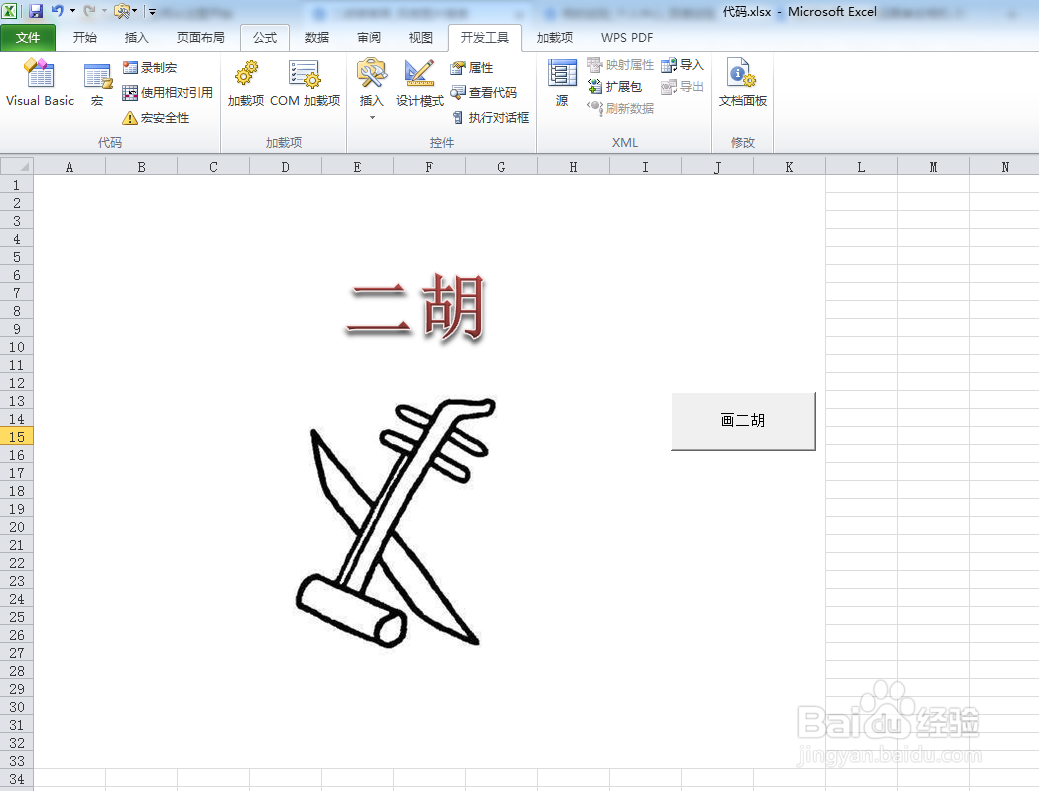Screen dimensions: 1039x791
Task: Toggle 设计模式 (Design Mode)
Action: 418,85
